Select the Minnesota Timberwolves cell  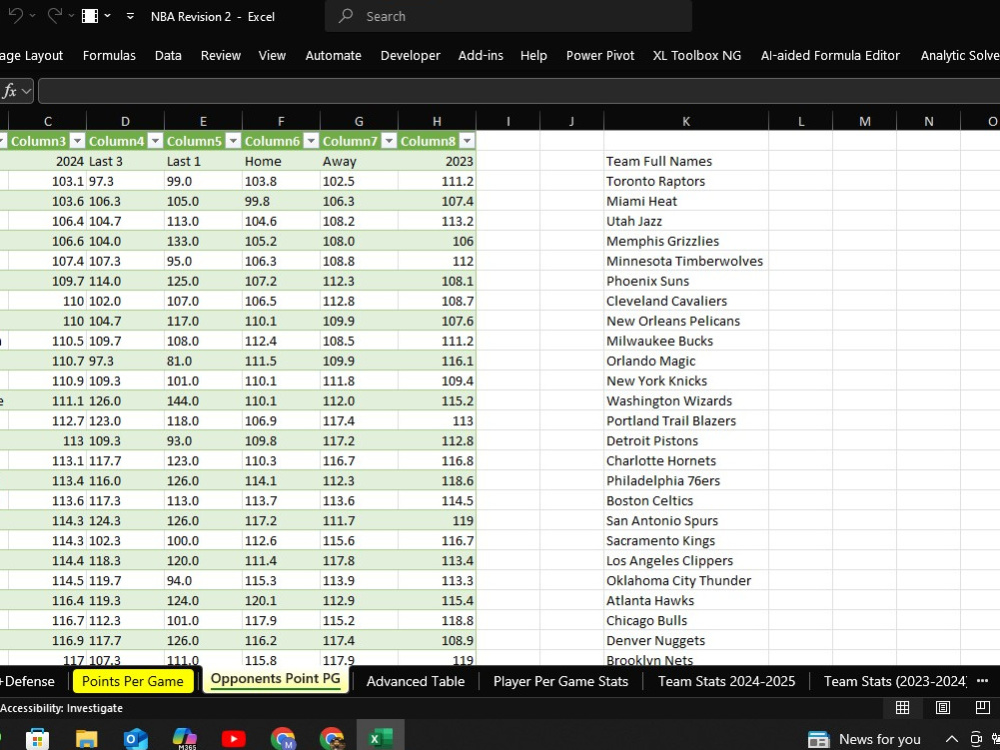click(686, 261)
